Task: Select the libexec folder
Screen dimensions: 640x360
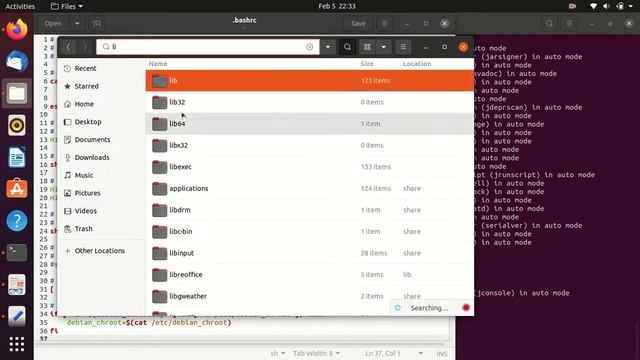Action: [x=309, y=167]
